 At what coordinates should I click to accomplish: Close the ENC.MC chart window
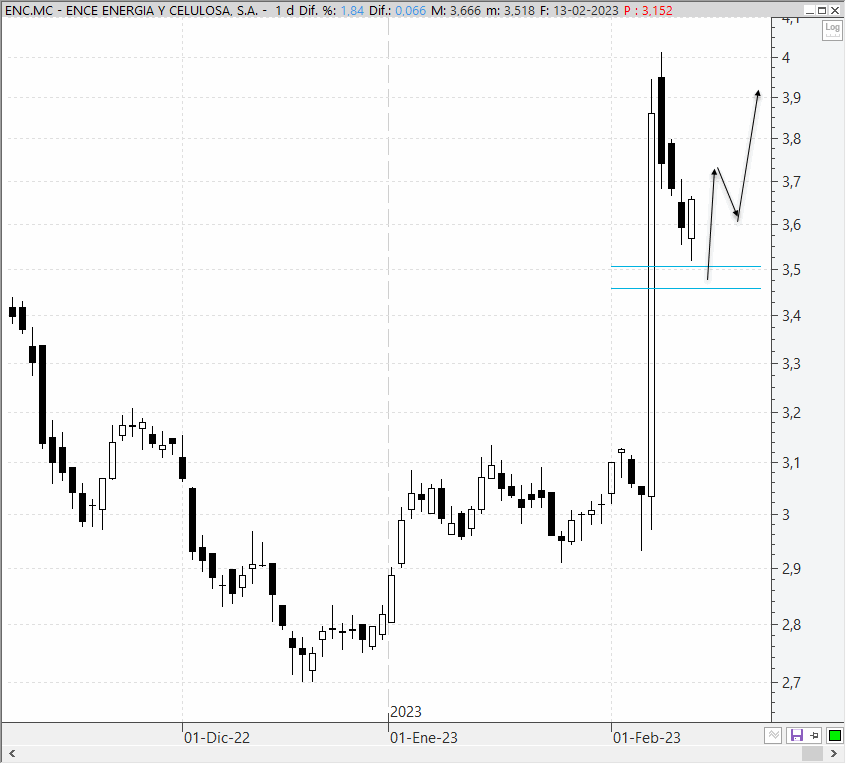pyautogui.click(x=834, y=10)
